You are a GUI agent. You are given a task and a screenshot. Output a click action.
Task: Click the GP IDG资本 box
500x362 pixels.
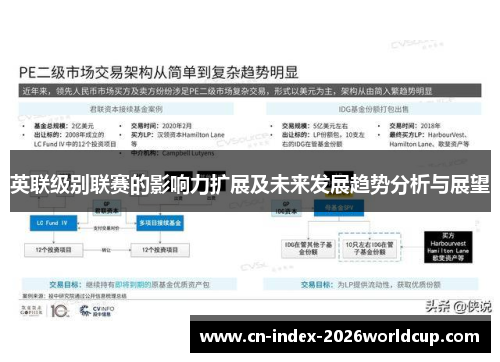(286, 208)
